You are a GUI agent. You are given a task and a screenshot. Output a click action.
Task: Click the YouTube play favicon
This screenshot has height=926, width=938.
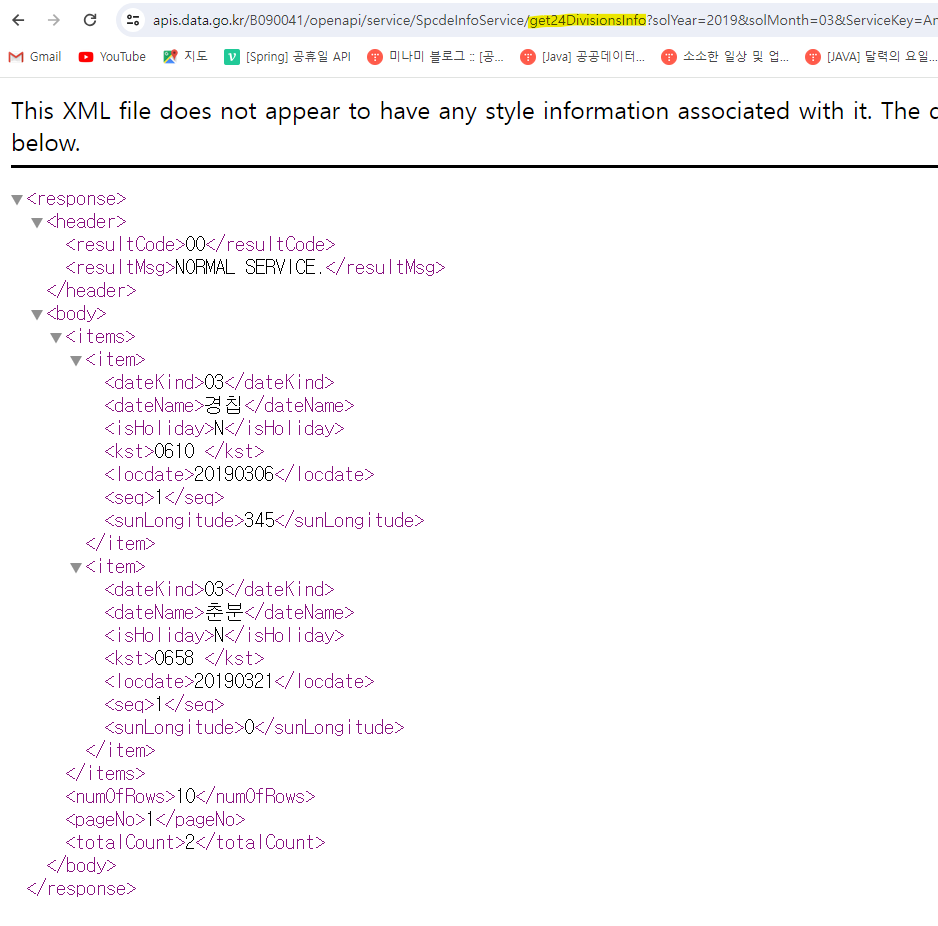tap(86, 57)
